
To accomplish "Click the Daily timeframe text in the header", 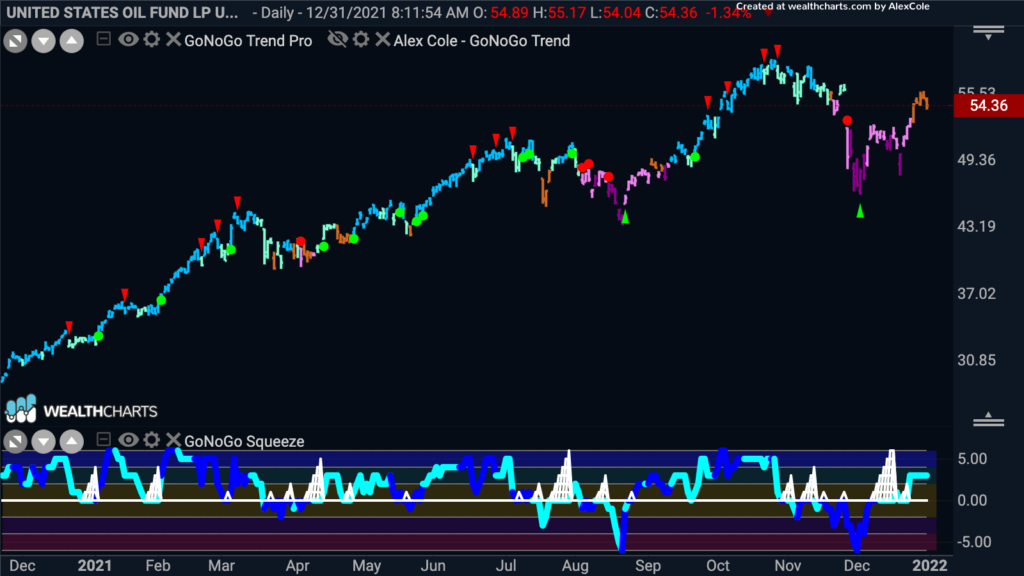I will [x=278, y=12].
